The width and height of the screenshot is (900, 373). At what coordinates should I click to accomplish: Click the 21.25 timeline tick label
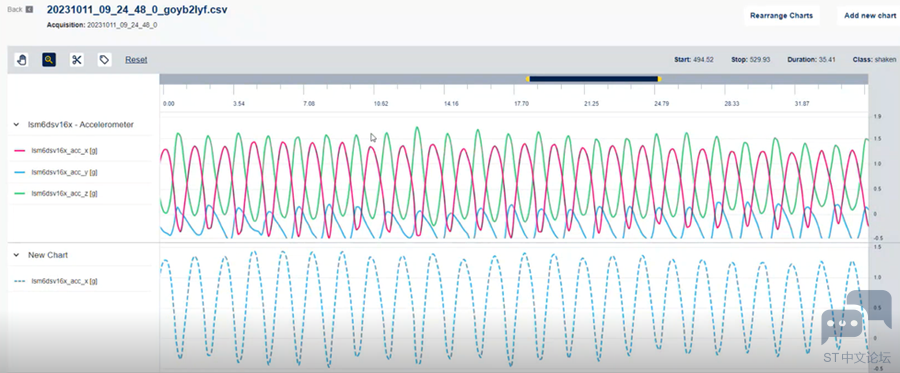tap(591, 104)
